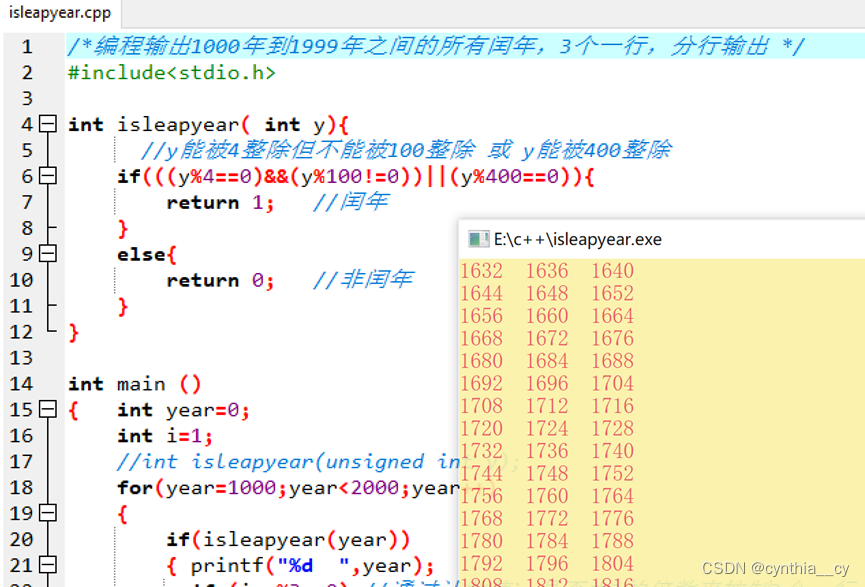The height and width of the screenshot is (587, 865).
Task: Click the empty area of the tab bar
Action: [400, 14]
